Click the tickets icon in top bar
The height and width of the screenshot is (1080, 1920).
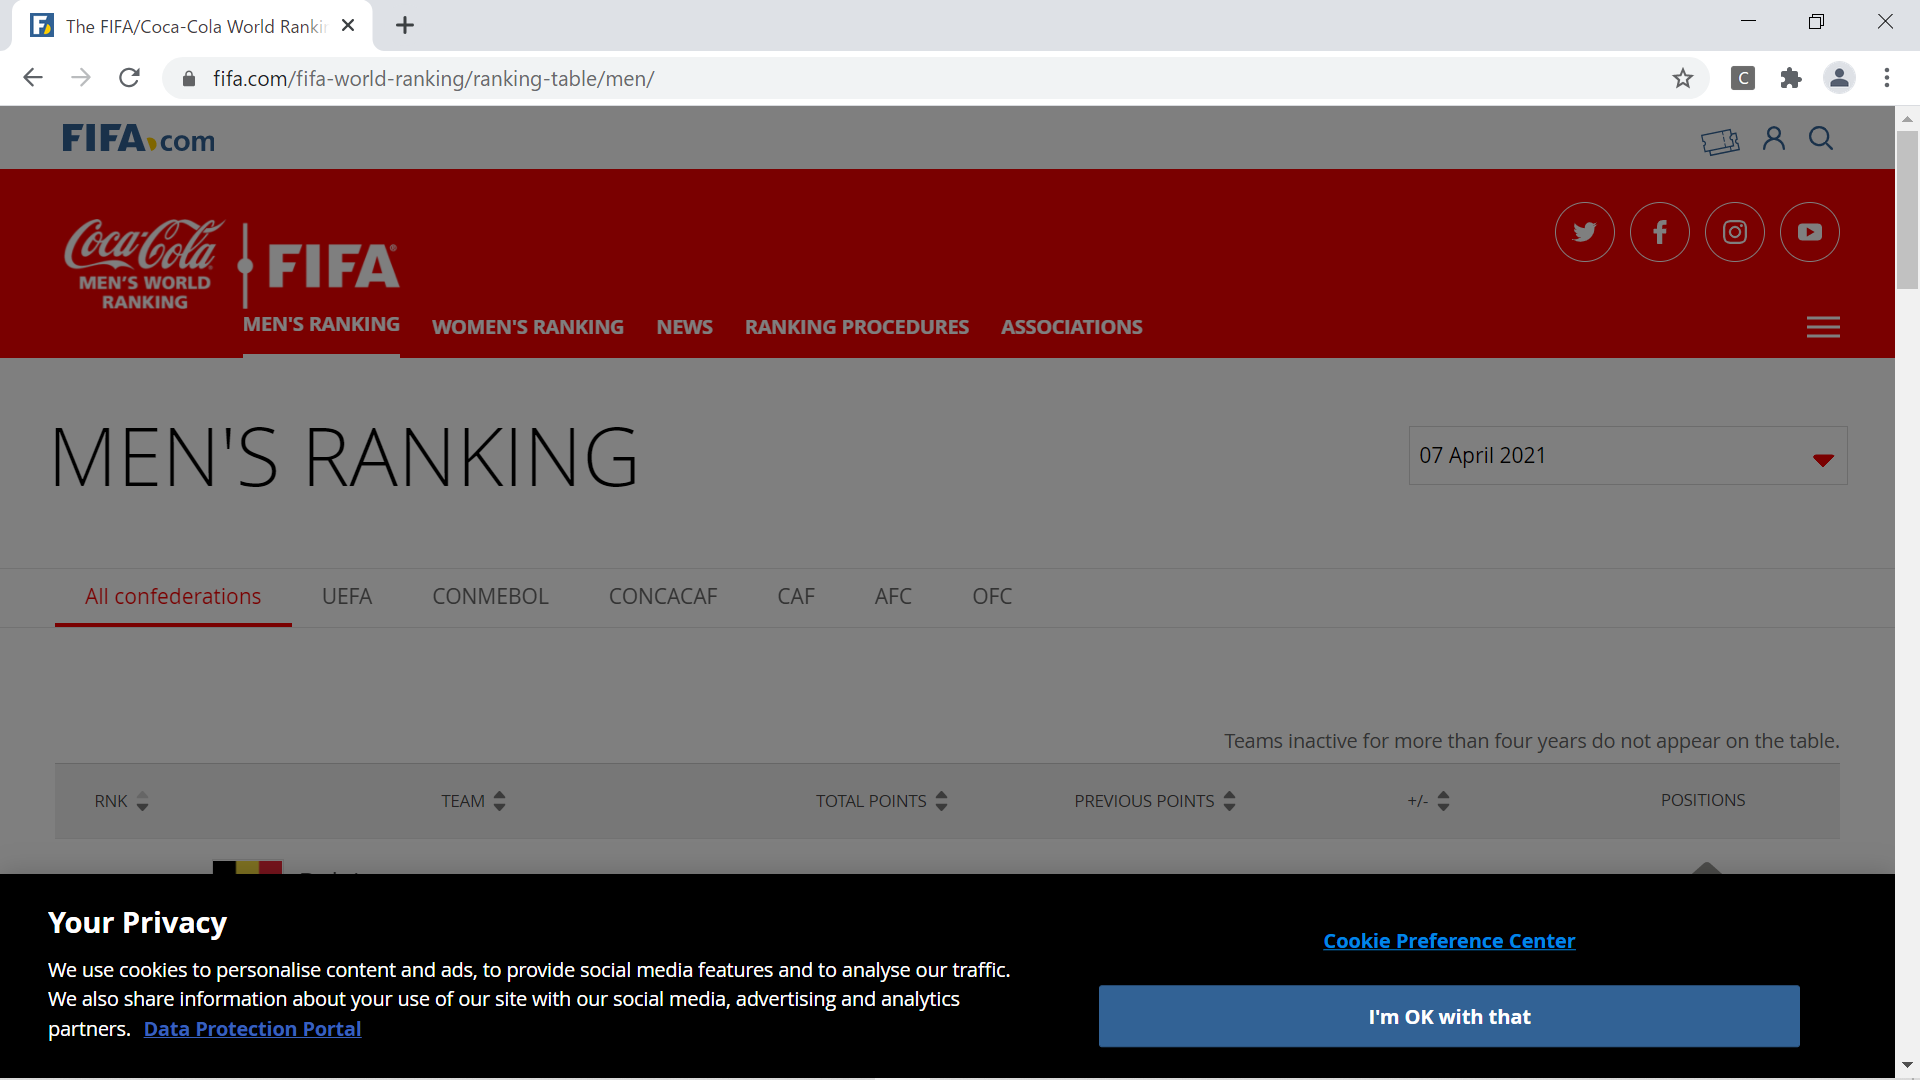pos(1720,142)
